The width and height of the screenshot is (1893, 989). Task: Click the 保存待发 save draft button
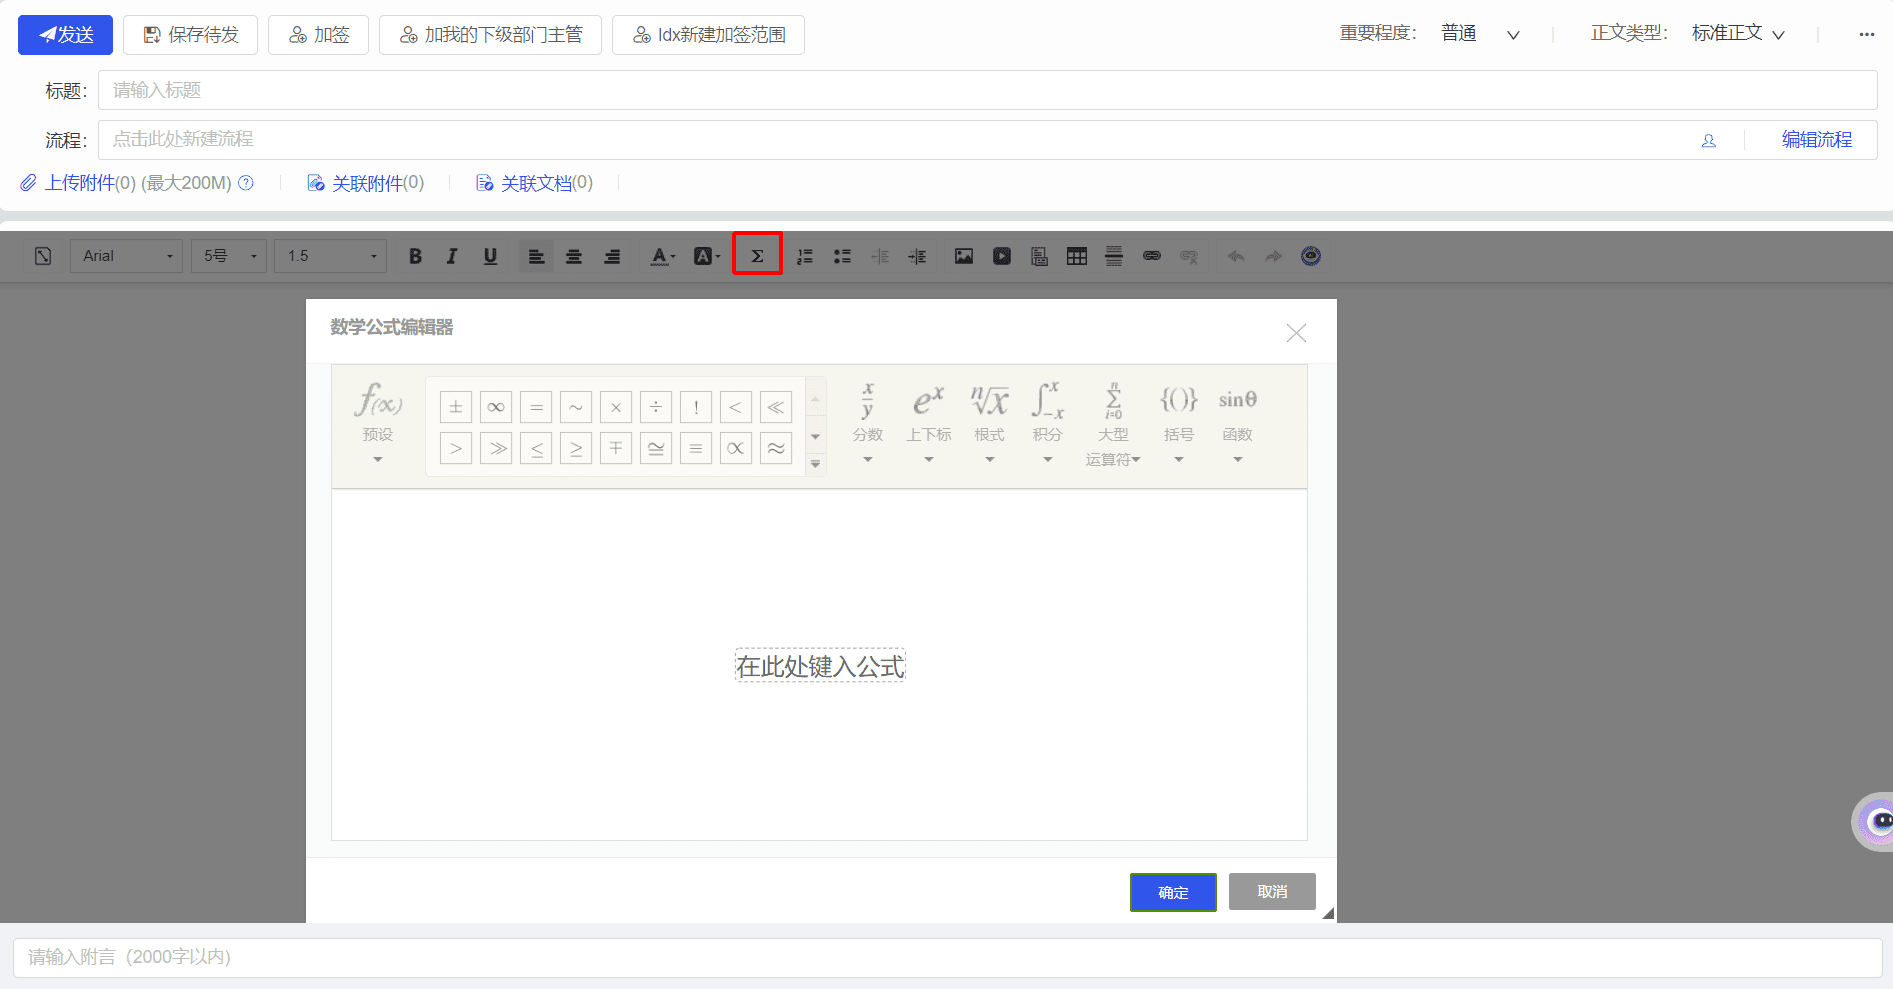(190, 35)
